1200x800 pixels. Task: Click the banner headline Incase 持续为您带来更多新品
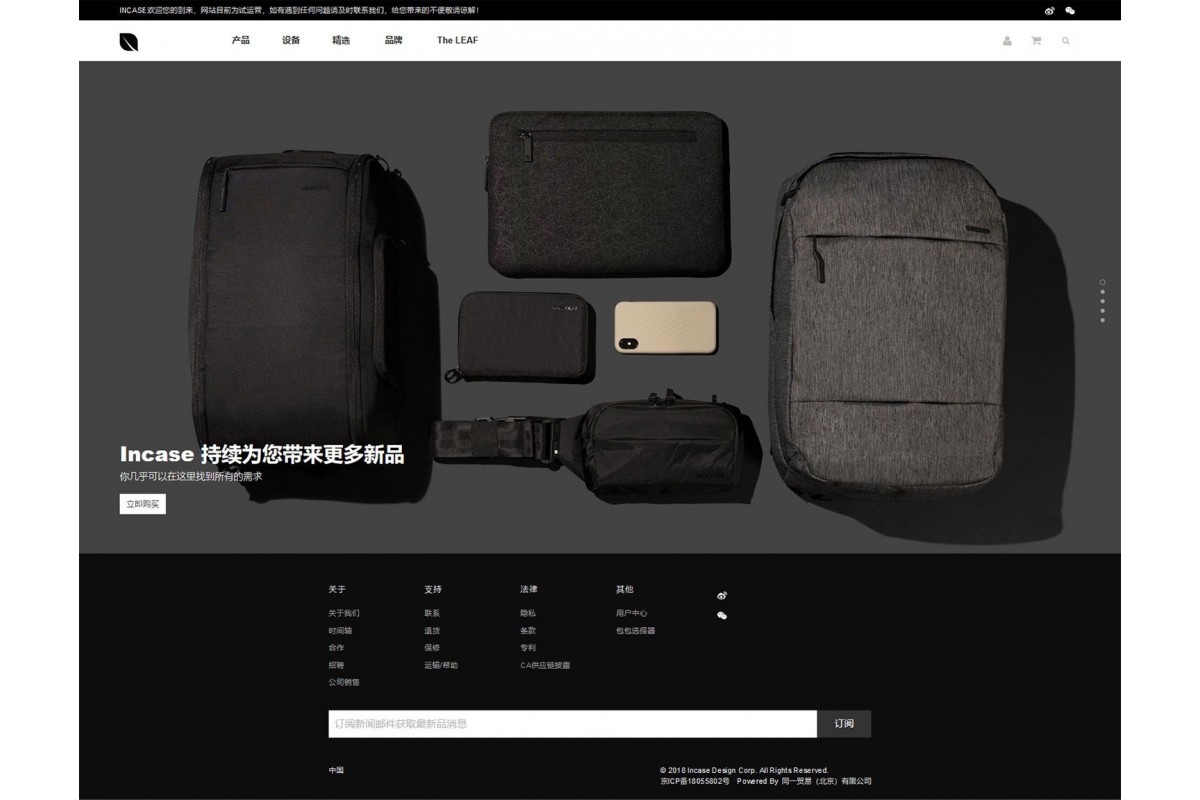click(x=262, y=455)
